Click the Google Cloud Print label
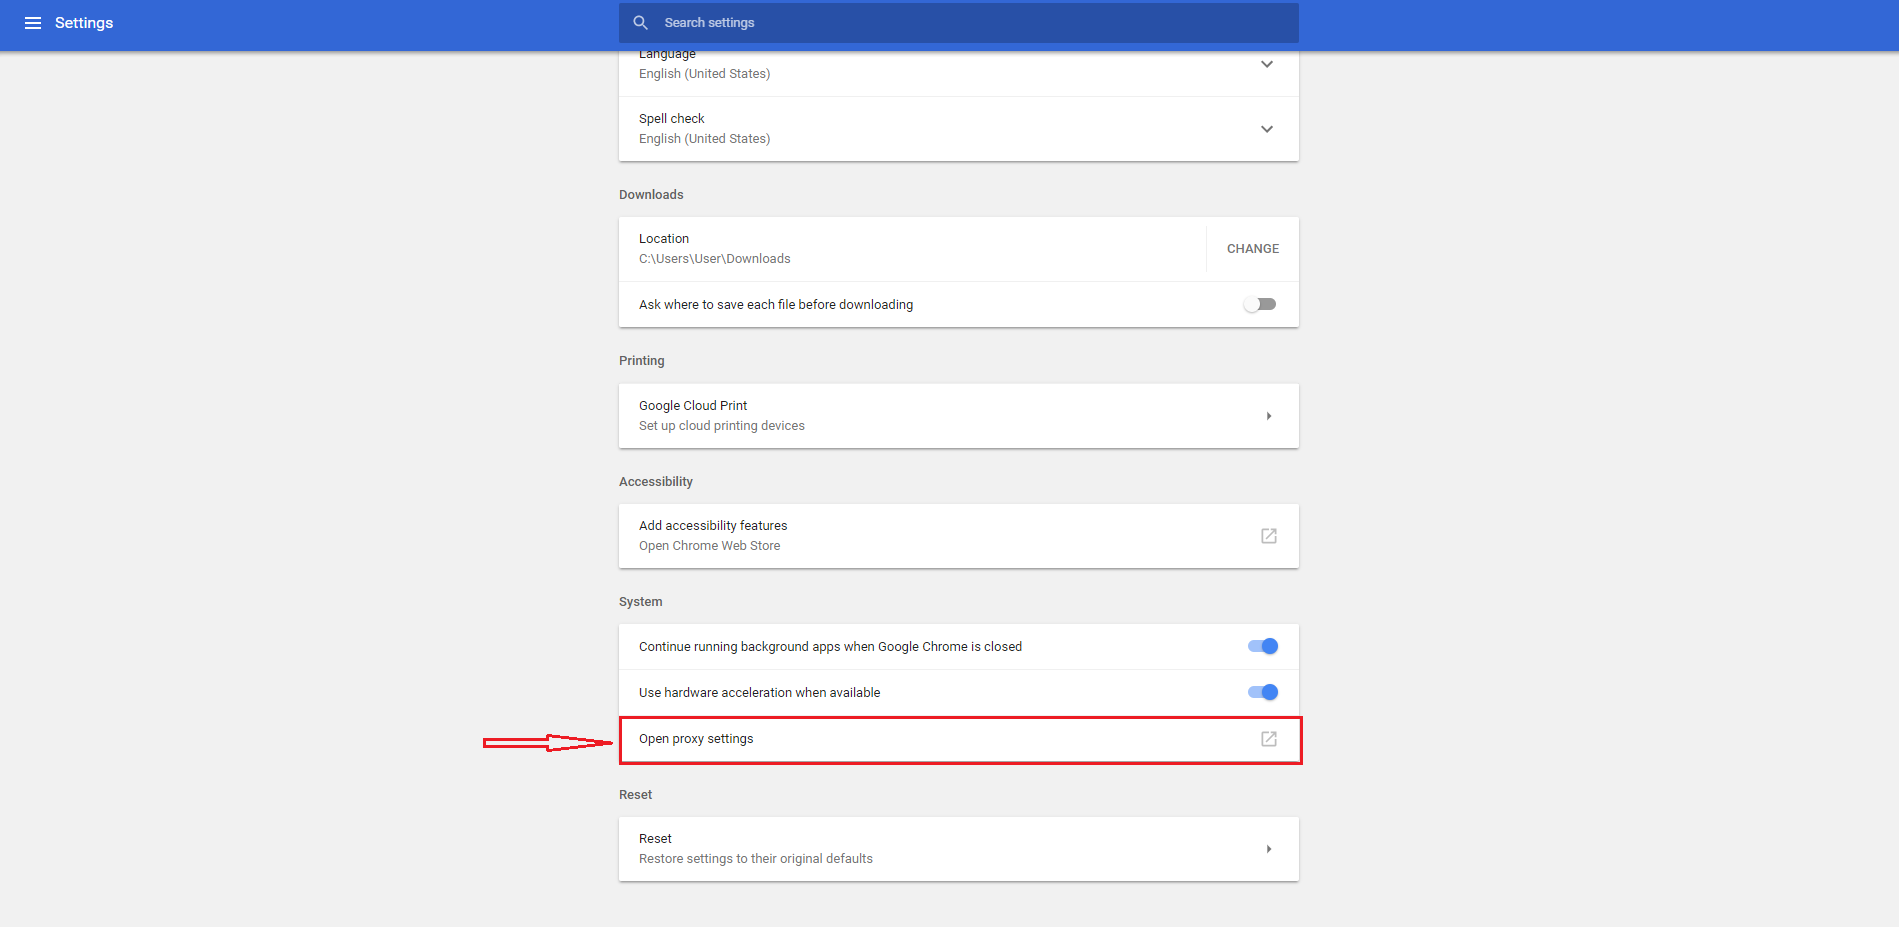Viewport: 1899px width, 927px height. pyautogui.click(x=693, y=406)
